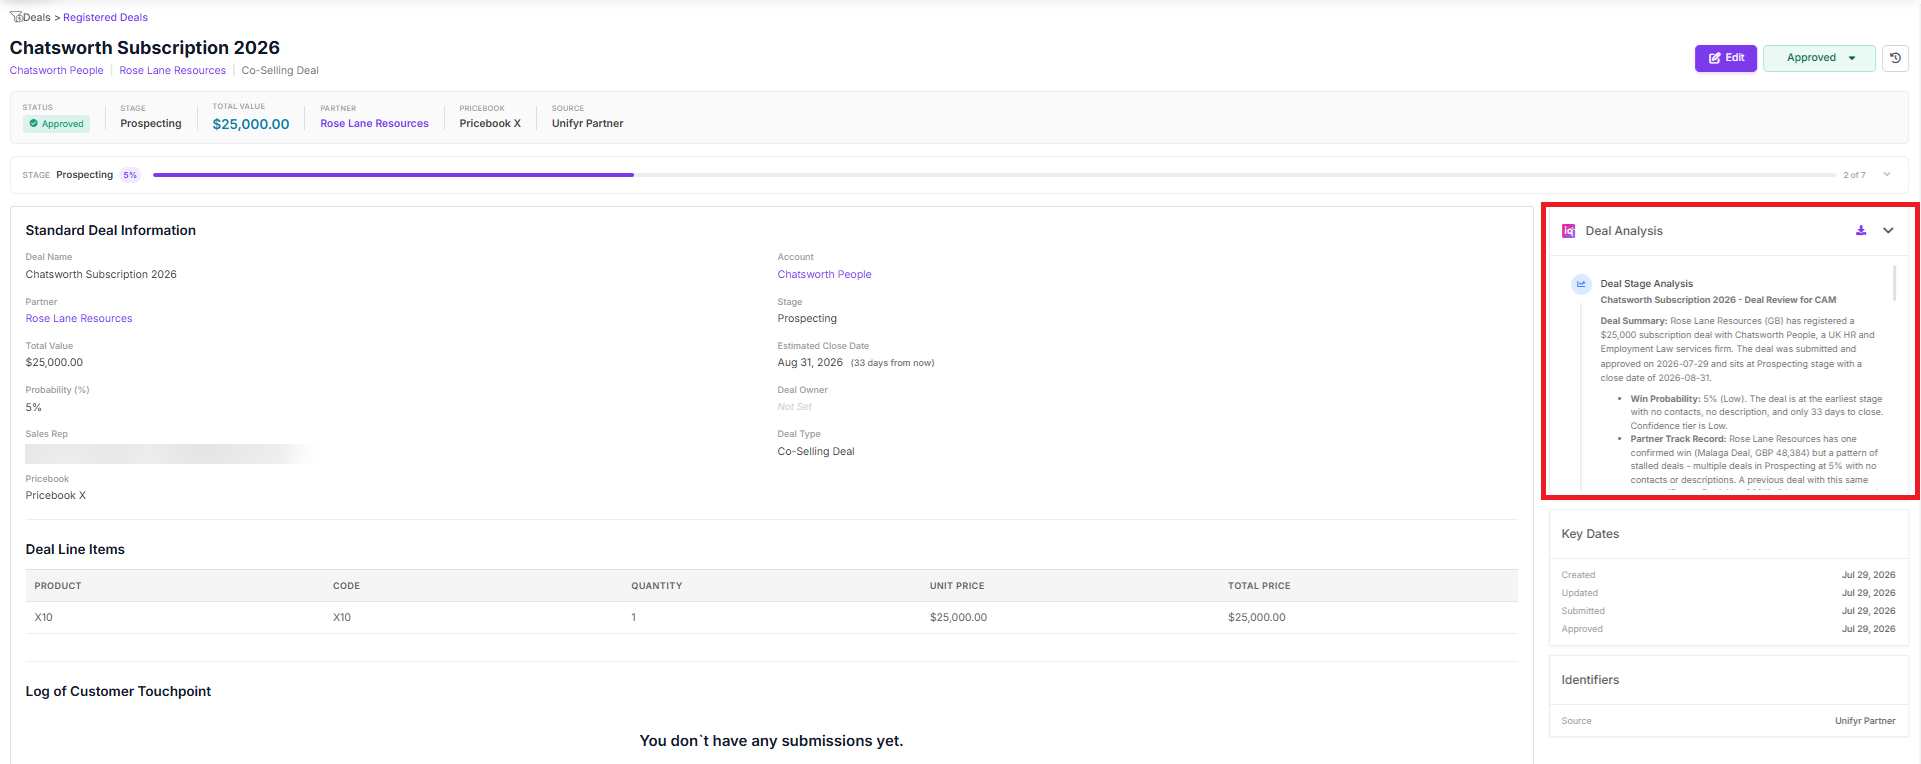
Task: Click the green Approved status badge
Action: tap(57, 124)
